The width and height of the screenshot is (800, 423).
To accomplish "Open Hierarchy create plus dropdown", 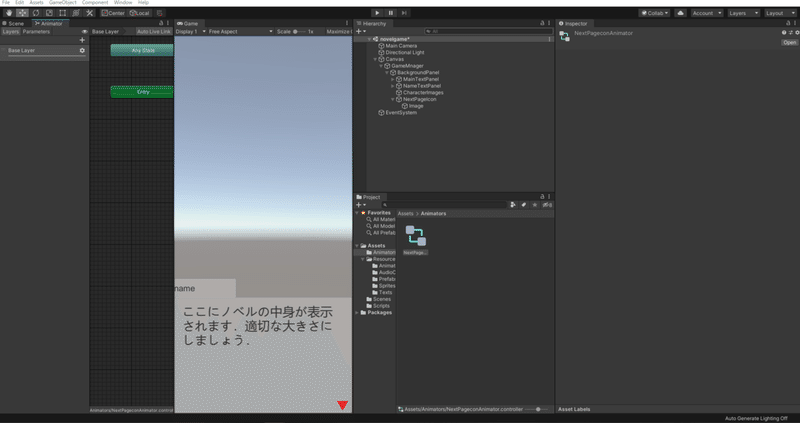I will pyautogui.click(x=361, y=32).
